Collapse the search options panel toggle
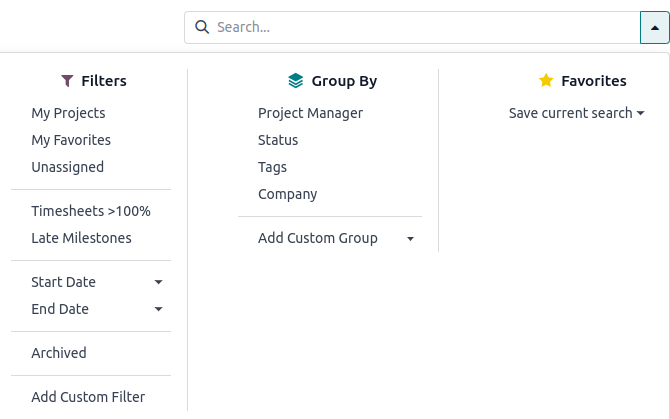The height and width of the screenshot is (419, 670). click(654, 27)
